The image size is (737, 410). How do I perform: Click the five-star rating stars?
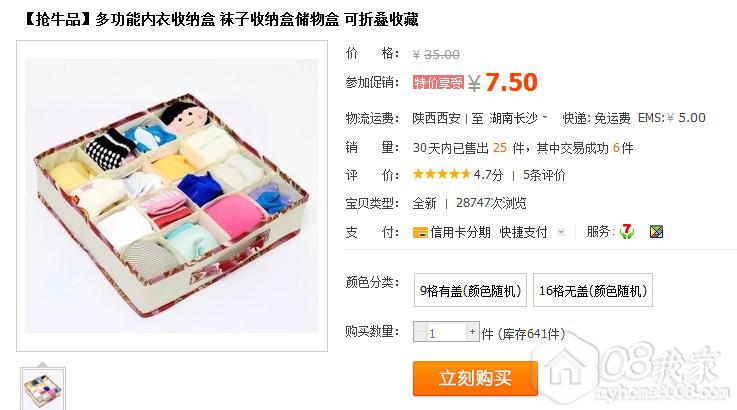pos(441,175)
